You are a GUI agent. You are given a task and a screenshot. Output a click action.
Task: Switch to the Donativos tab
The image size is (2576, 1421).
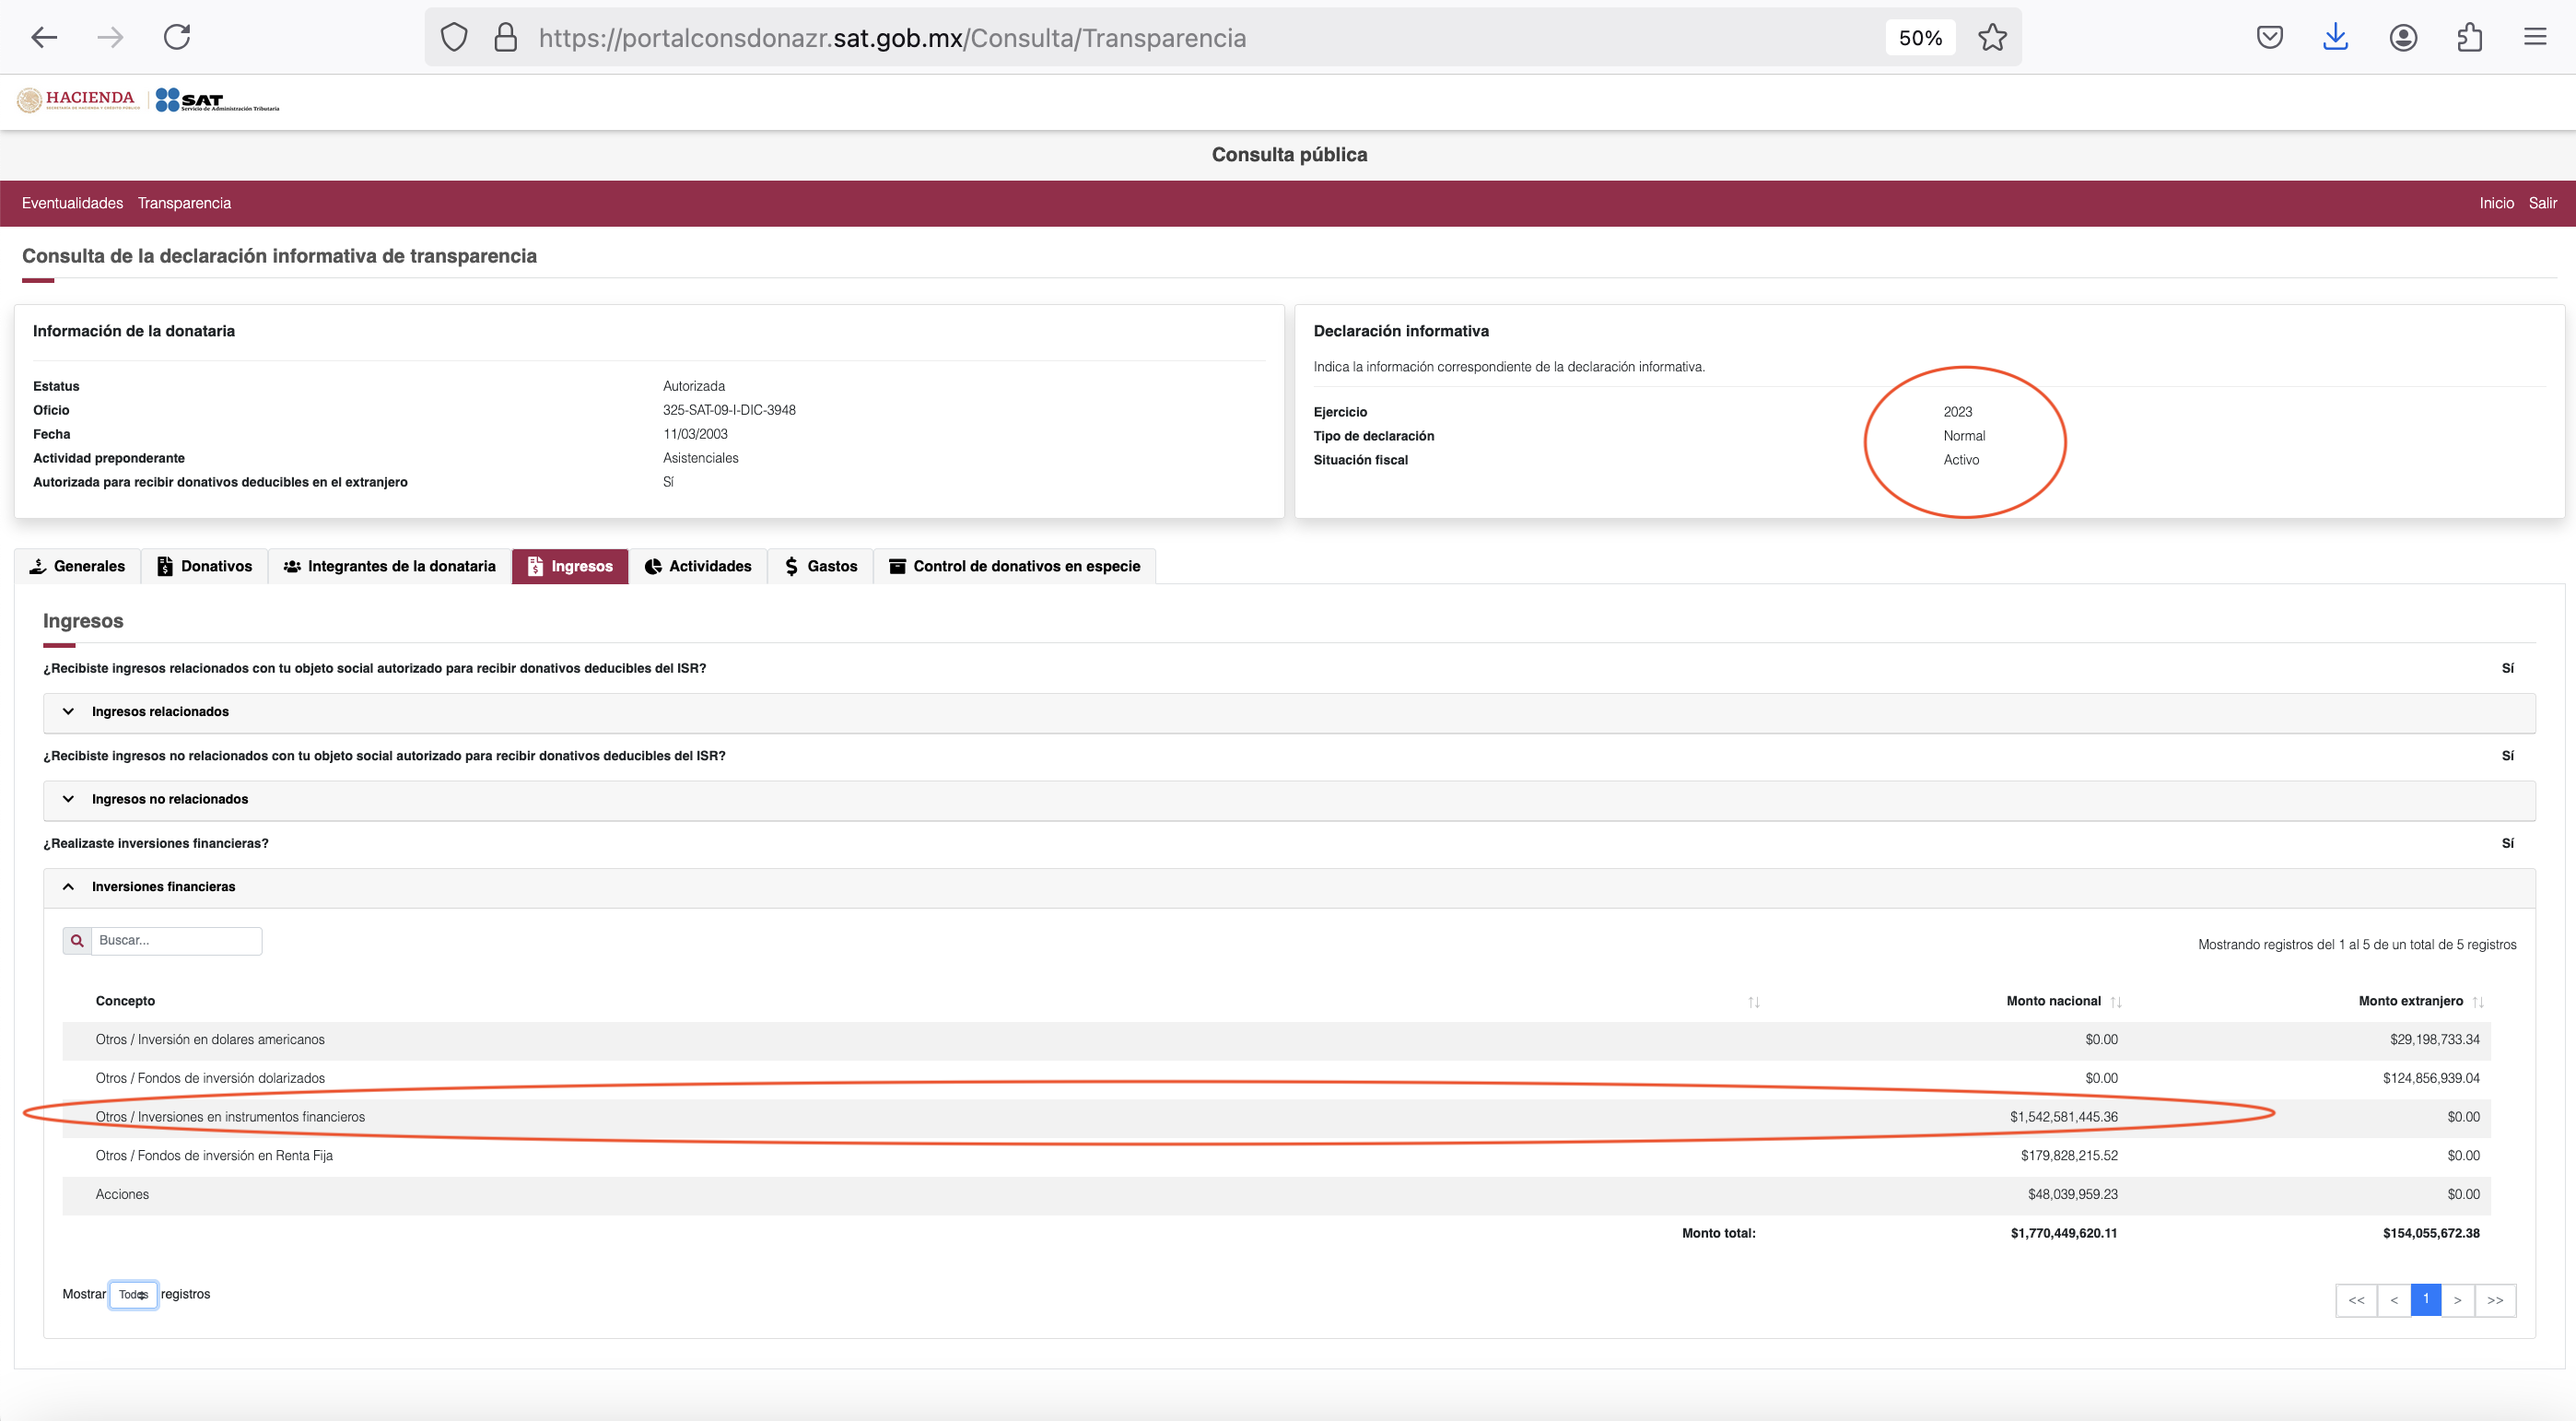point(205,567)
